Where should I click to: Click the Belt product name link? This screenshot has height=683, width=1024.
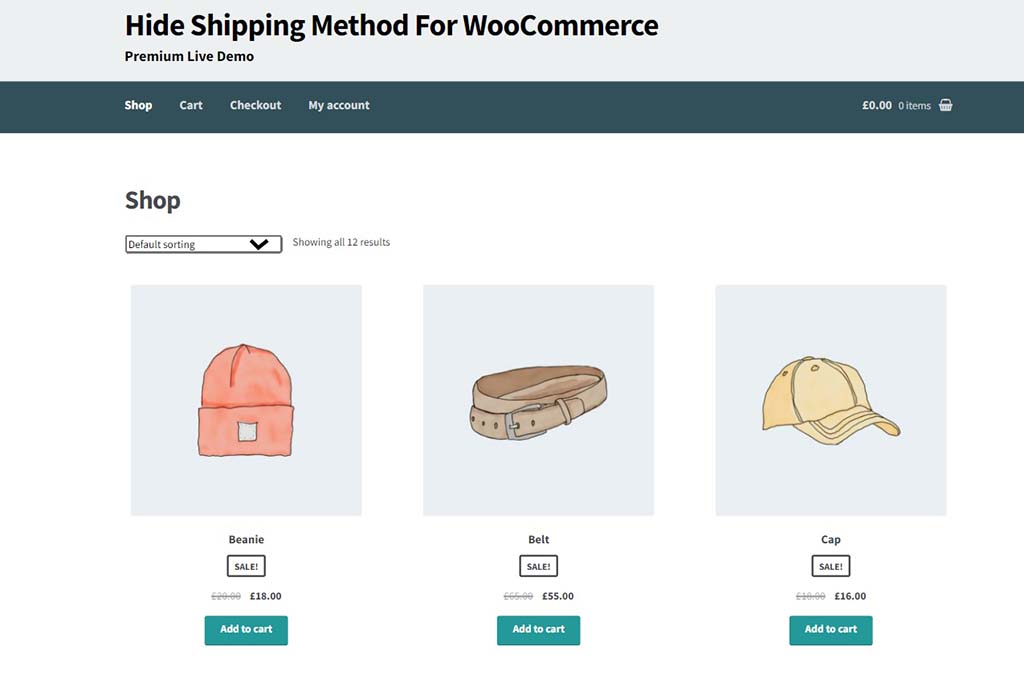pyautogui.click(x=538, y=539)
